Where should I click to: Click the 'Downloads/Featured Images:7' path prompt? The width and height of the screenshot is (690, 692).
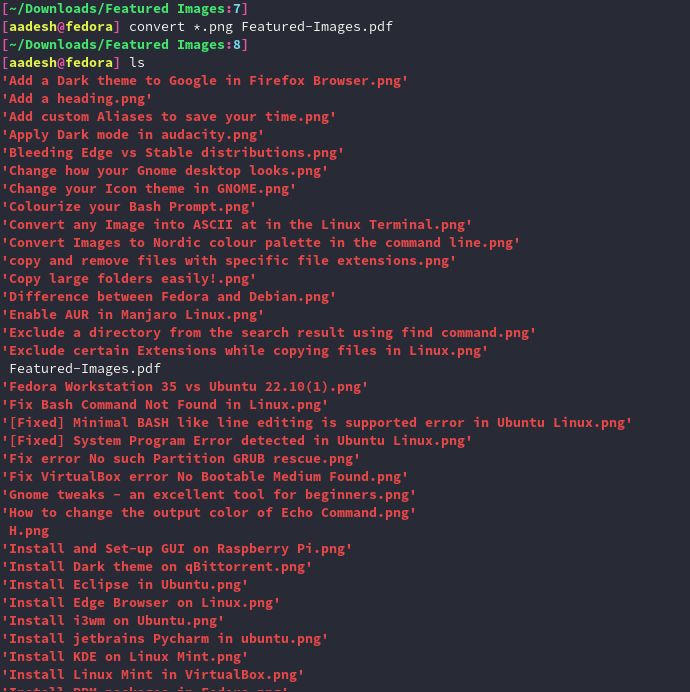[125, 9]
